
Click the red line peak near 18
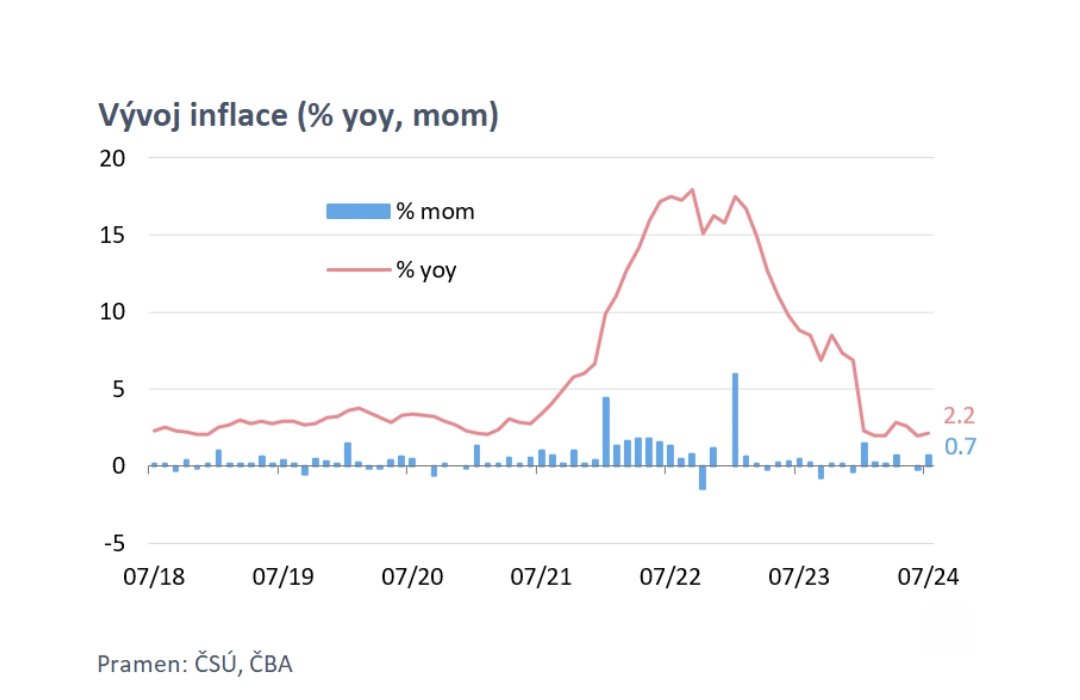pos(692,189)
